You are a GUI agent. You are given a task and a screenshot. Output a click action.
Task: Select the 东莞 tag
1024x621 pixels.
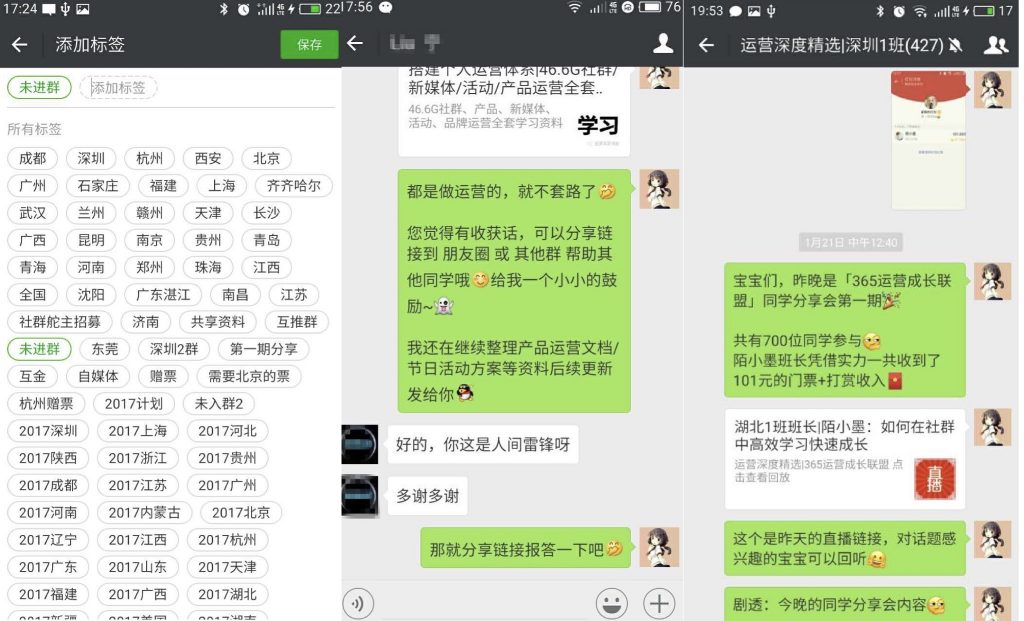point(105,349)
